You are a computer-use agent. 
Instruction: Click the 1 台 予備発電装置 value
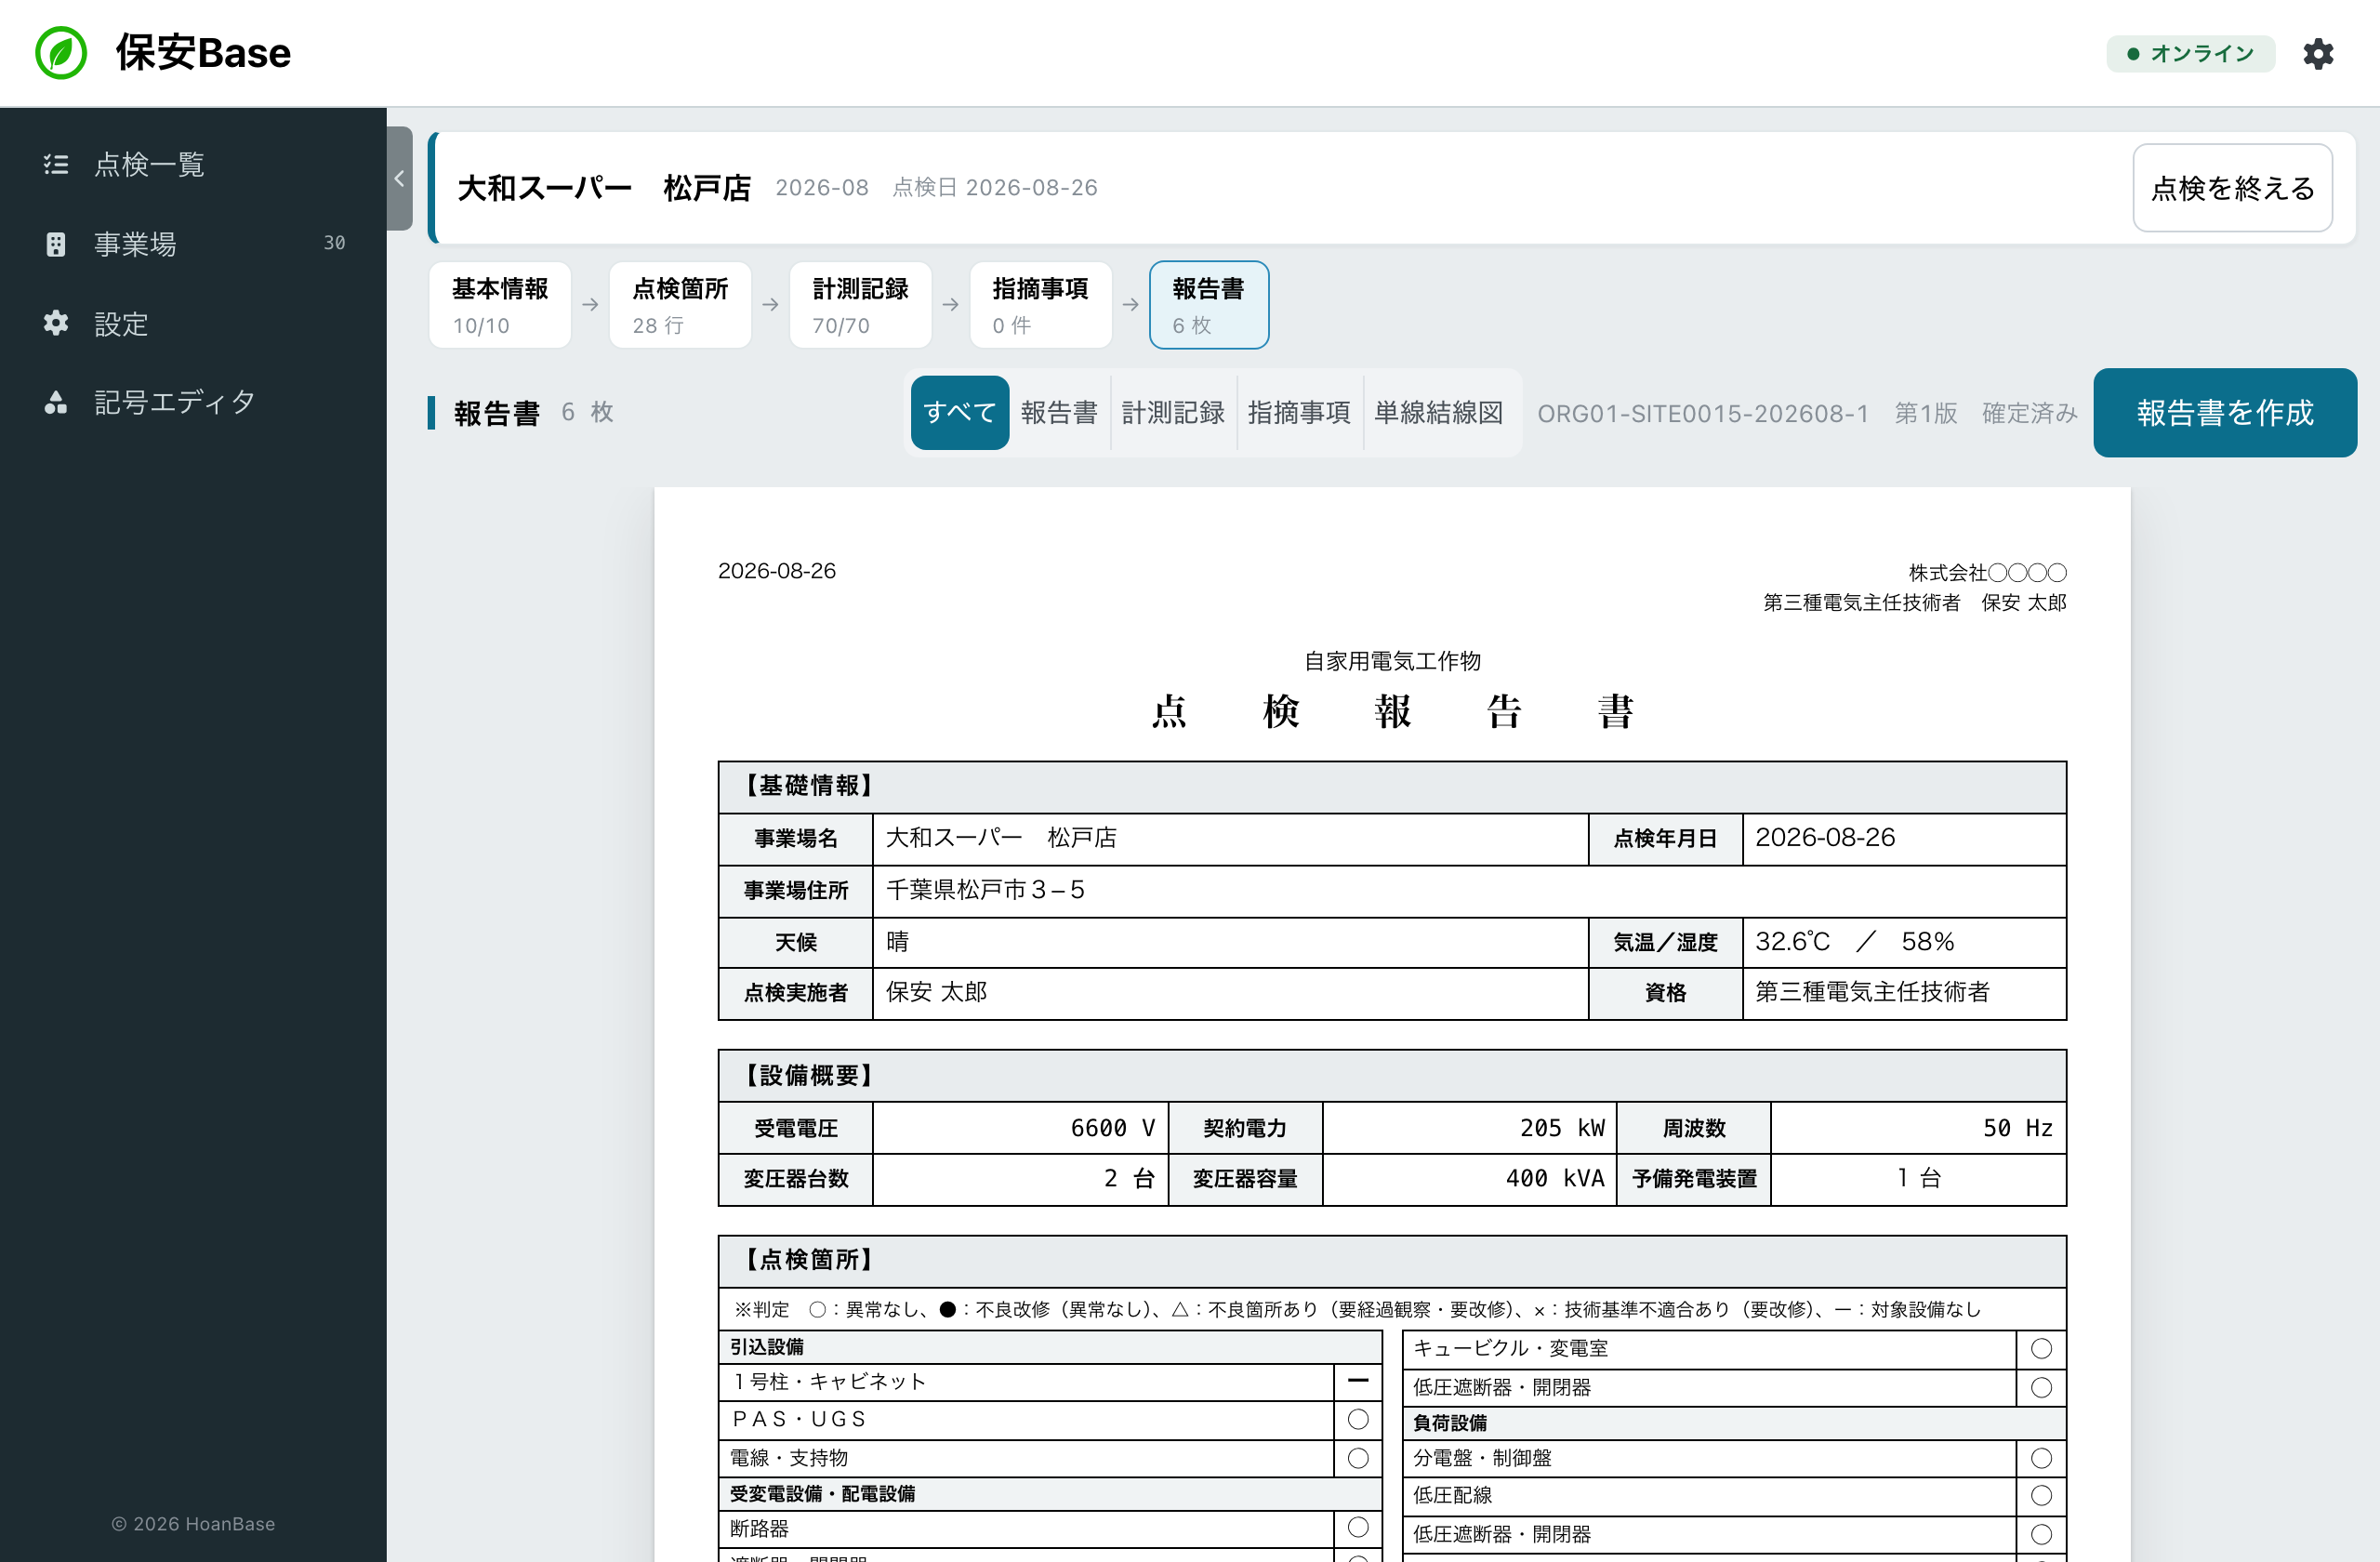click(x=1918, y=1179)
